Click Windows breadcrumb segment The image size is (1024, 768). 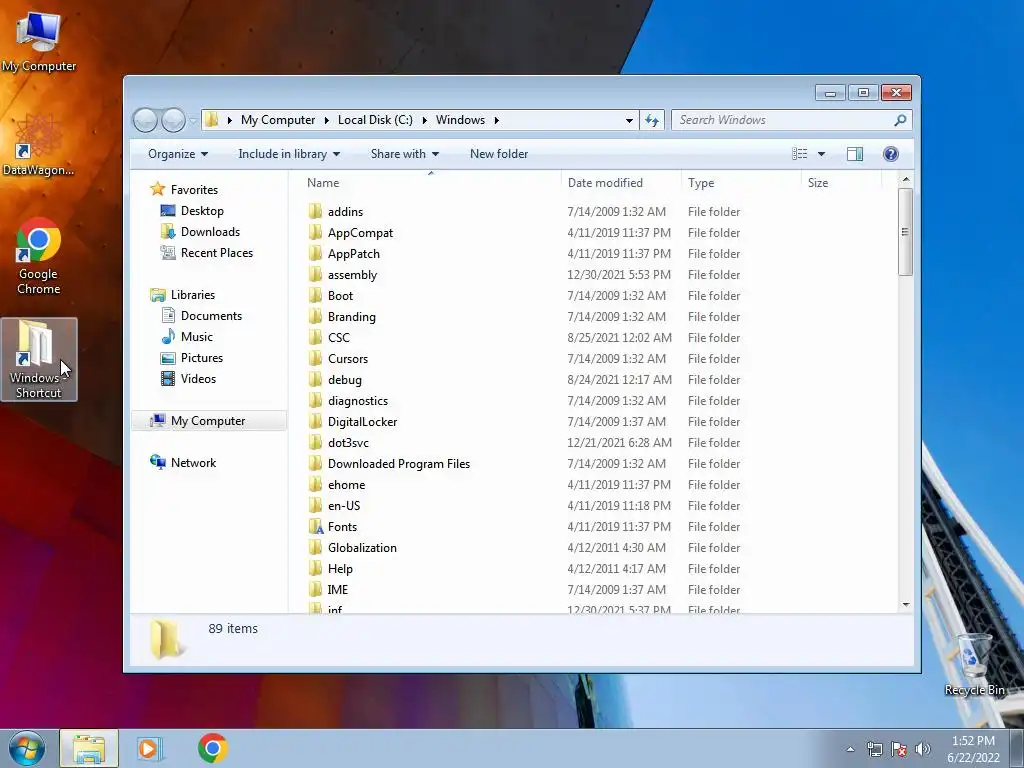(x=460, y=120)
